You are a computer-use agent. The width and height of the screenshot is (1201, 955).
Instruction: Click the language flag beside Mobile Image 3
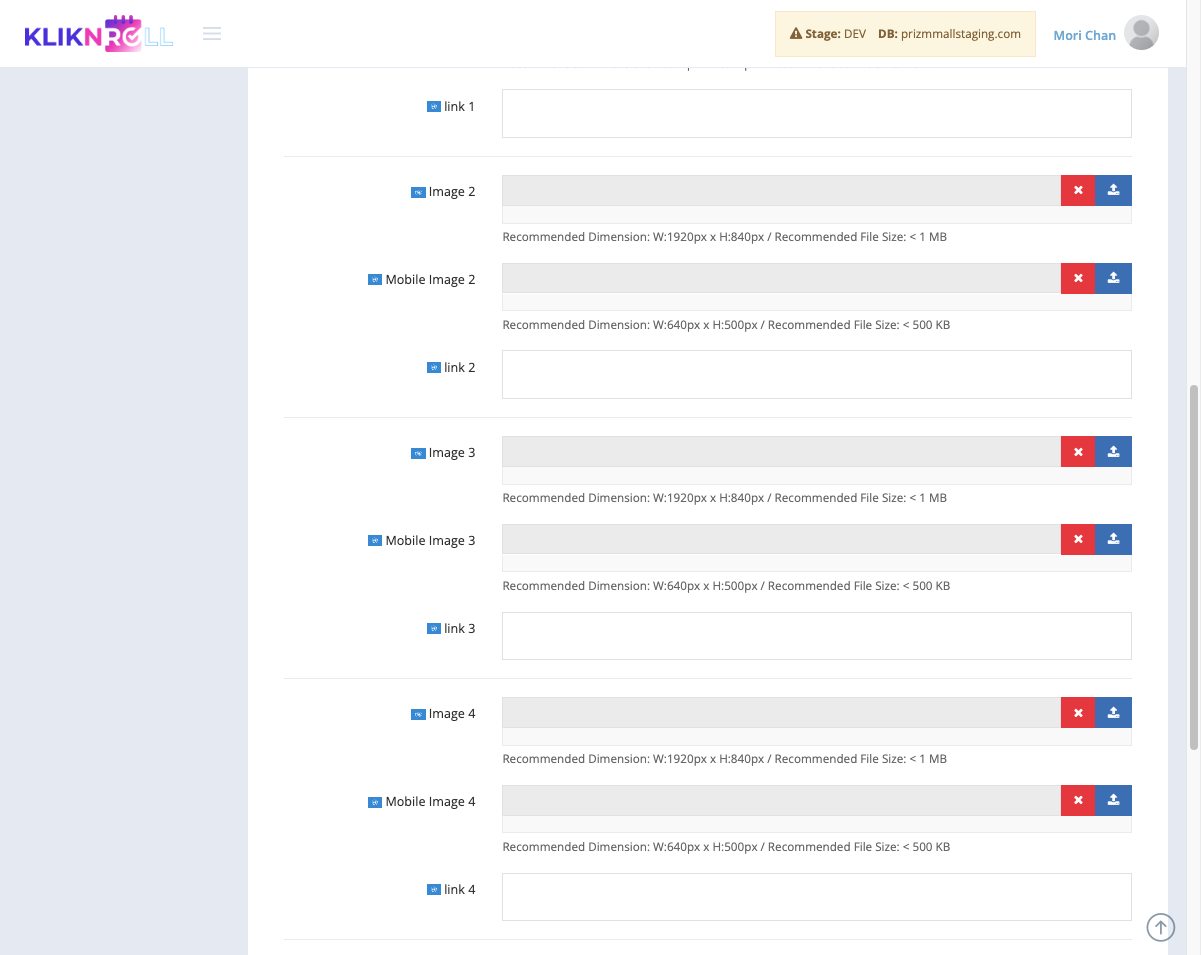[x=375, y=541]
